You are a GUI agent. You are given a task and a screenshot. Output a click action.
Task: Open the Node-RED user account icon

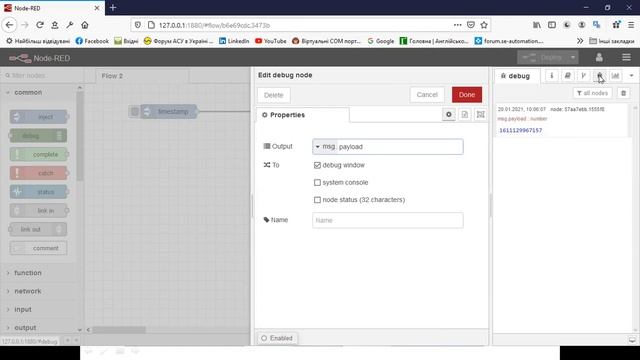[599, 57]
